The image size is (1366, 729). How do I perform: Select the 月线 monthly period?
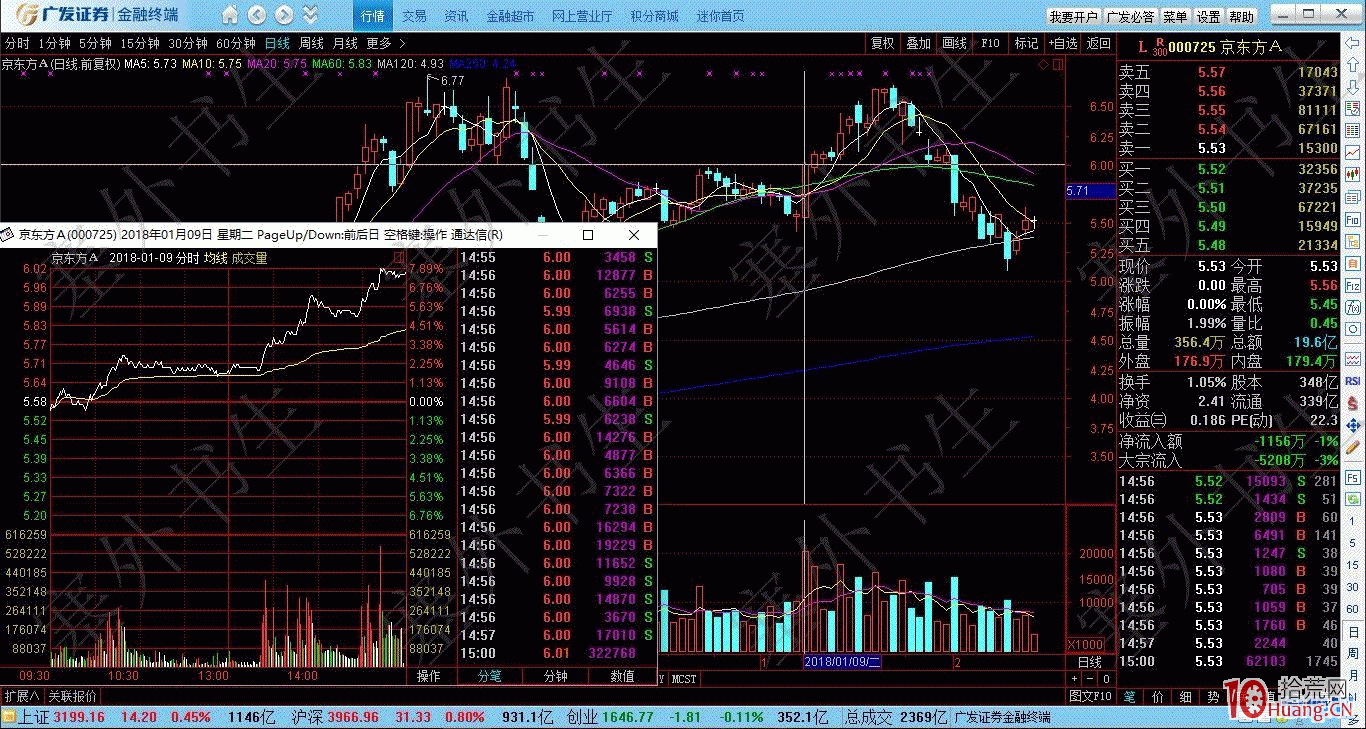[x=345, y=43]
